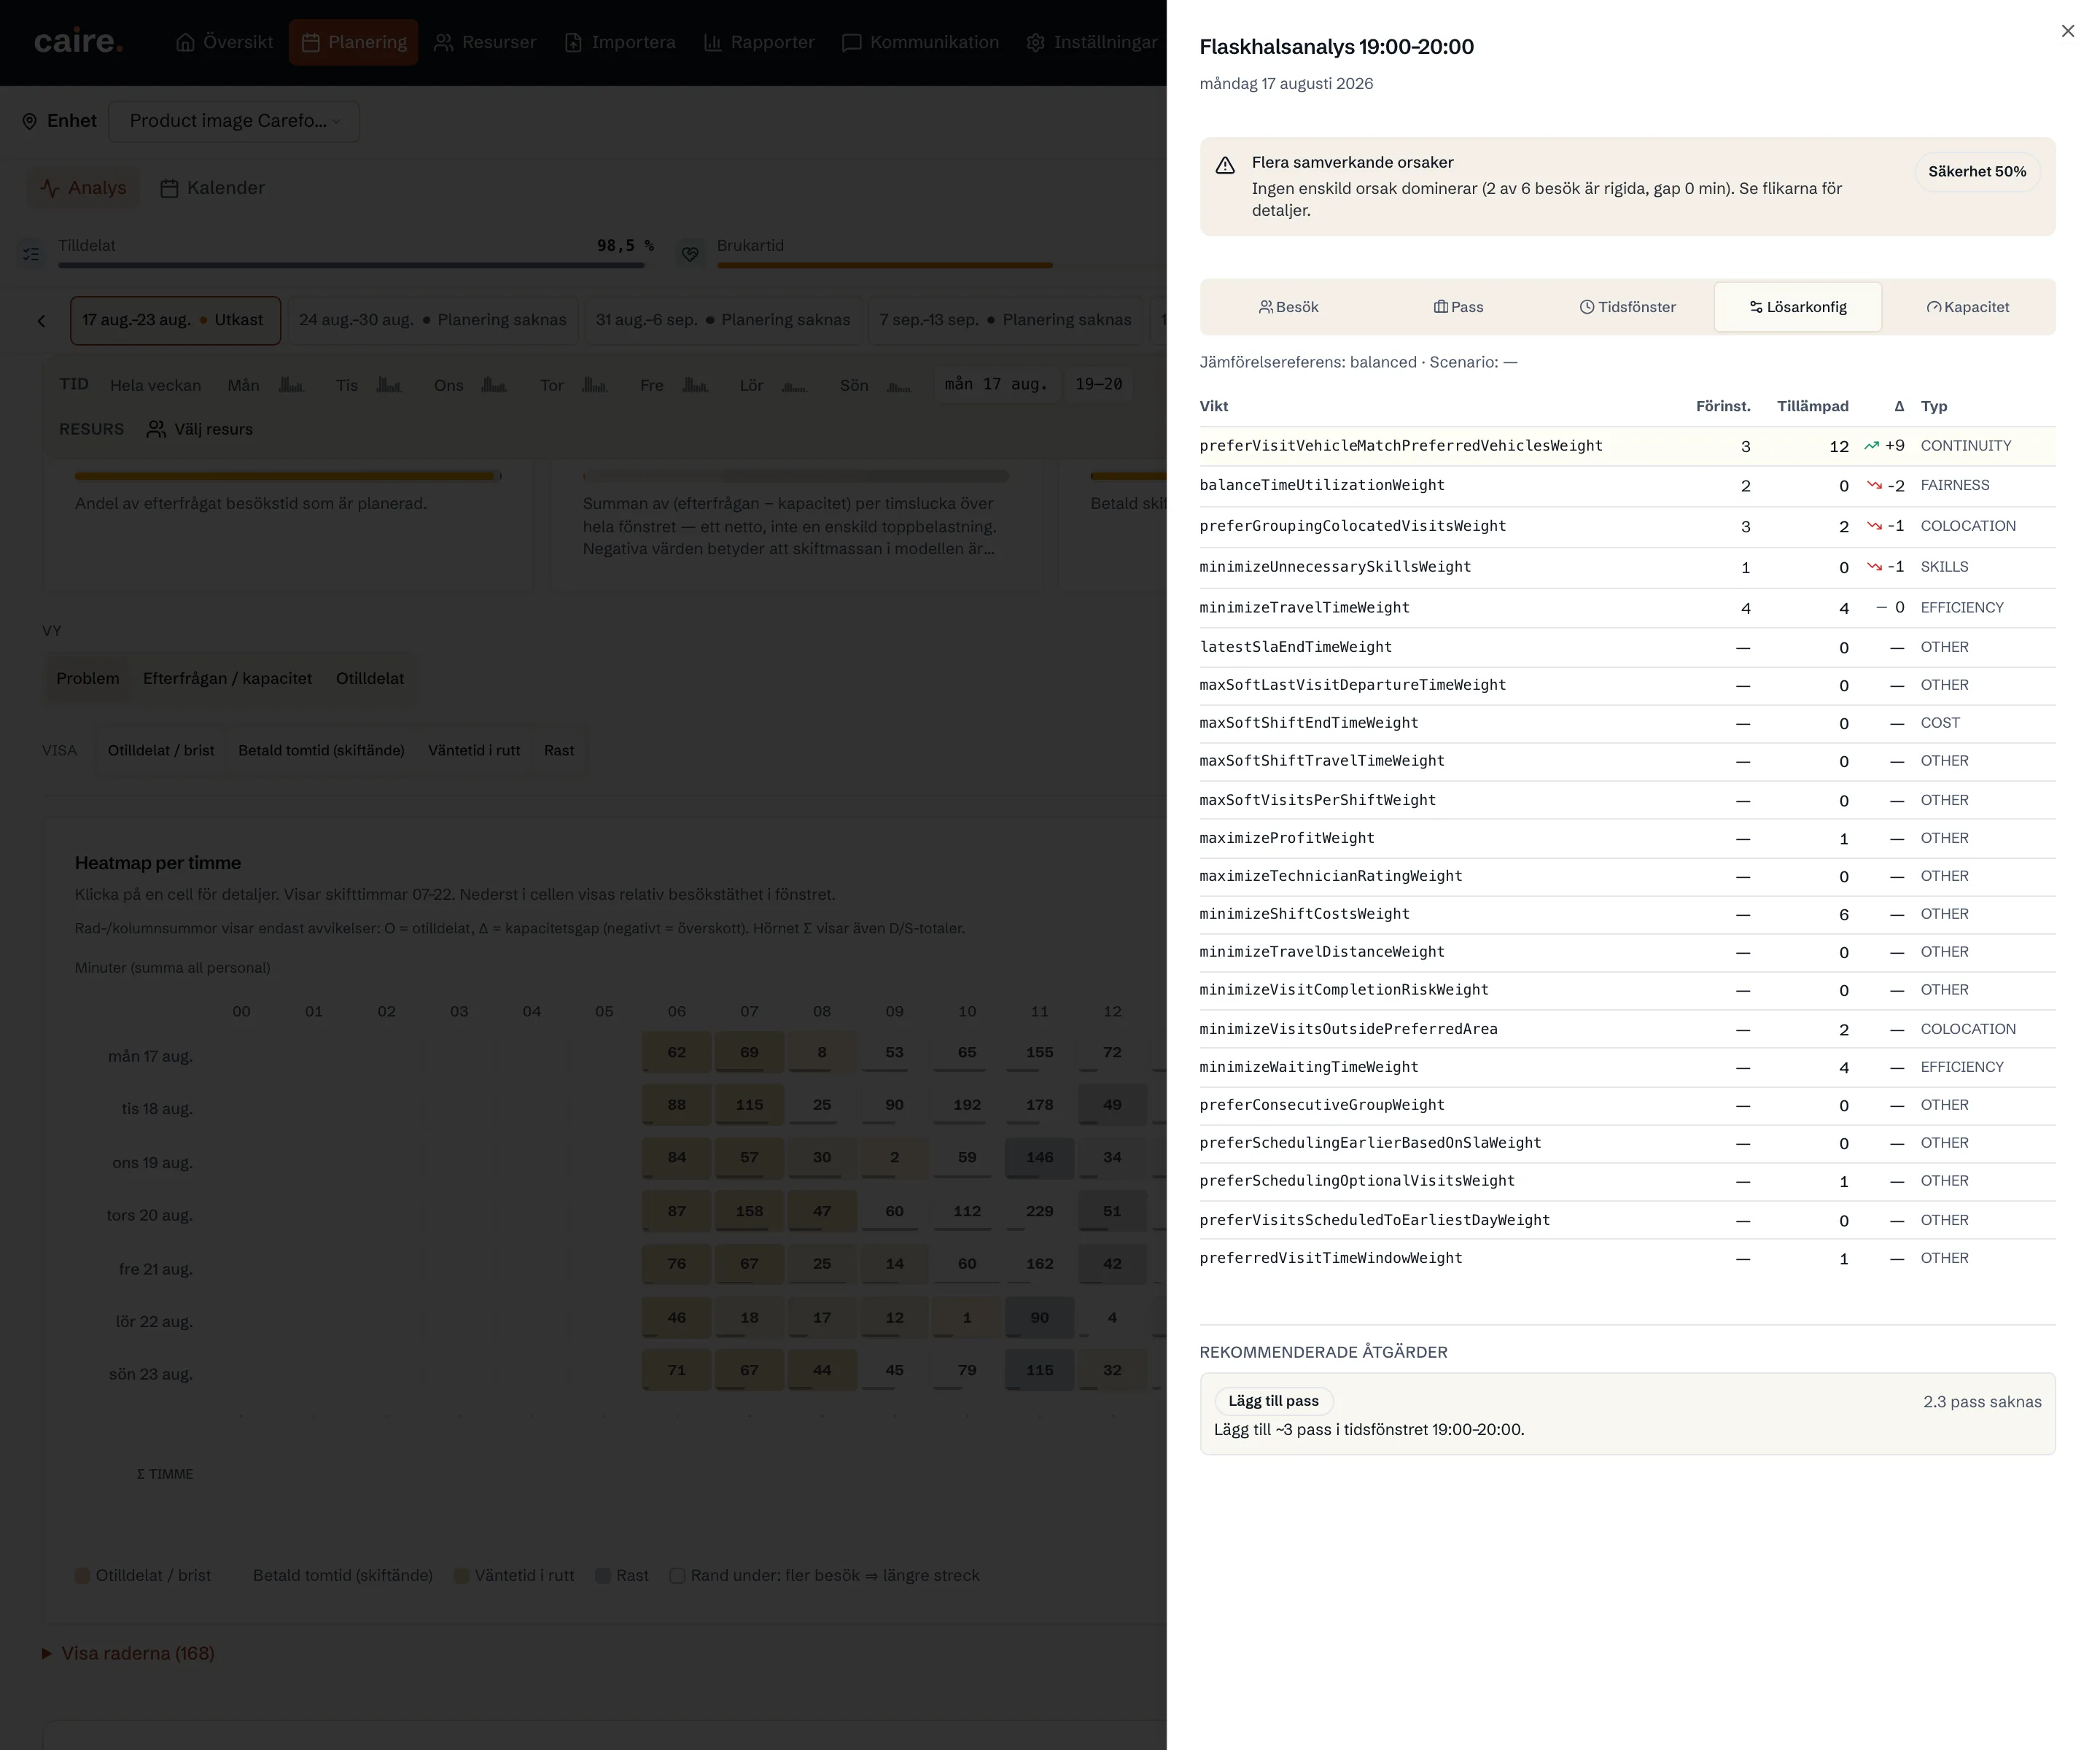Screen dimensions: 2100x1750
Task: Expand Visa raderna (168)
Action: [128, 1653]
